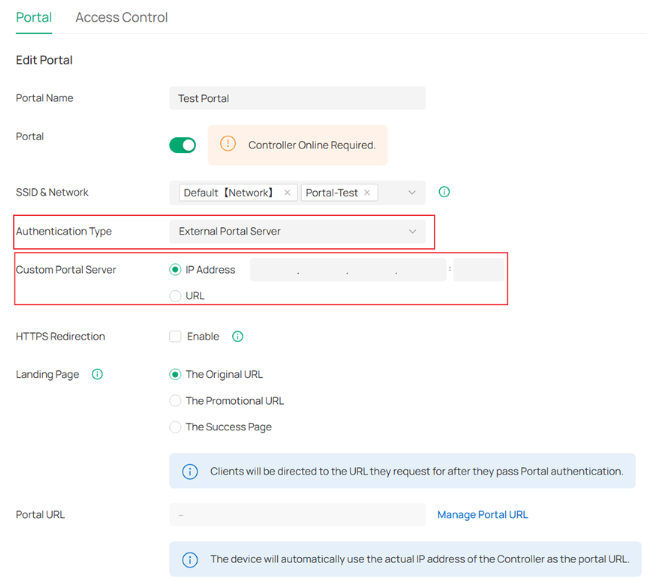Click info icon in Controller IP notice

(190, 560)
